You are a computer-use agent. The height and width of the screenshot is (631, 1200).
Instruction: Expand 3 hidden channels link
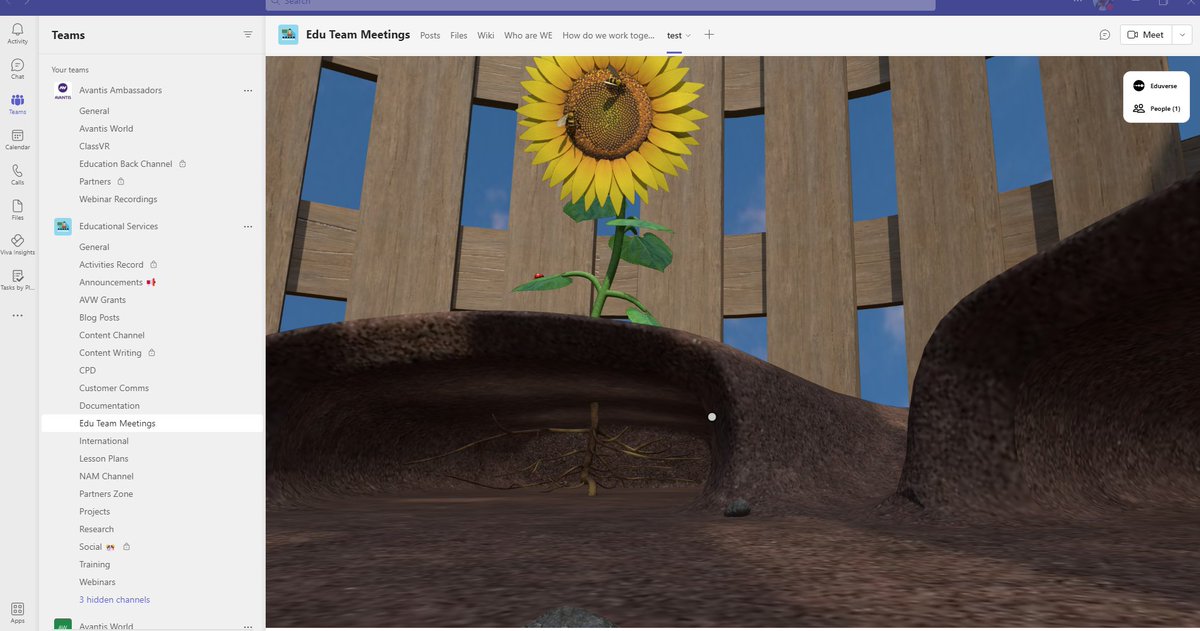click(115, 600)
